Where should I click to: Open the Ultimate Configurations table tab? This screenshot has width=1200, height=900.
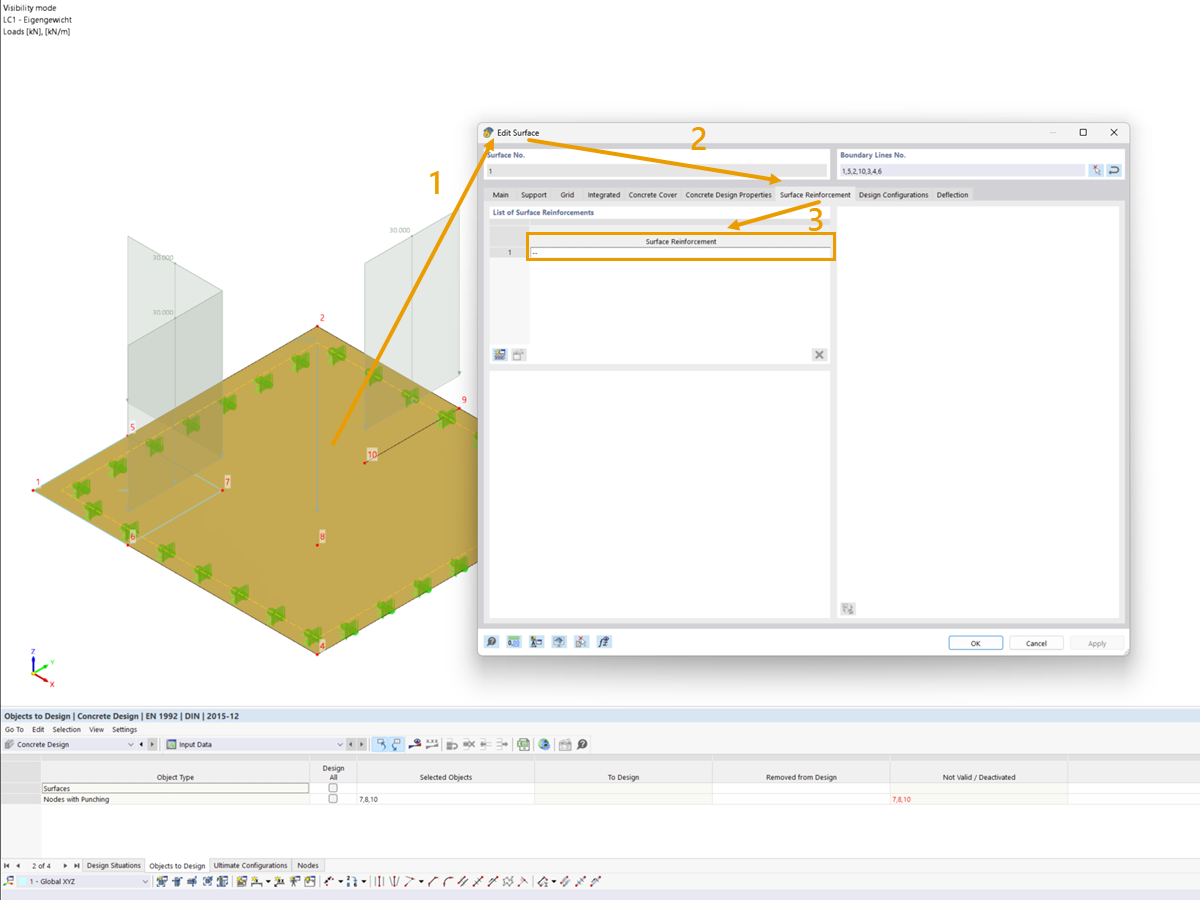click(251, 865)
